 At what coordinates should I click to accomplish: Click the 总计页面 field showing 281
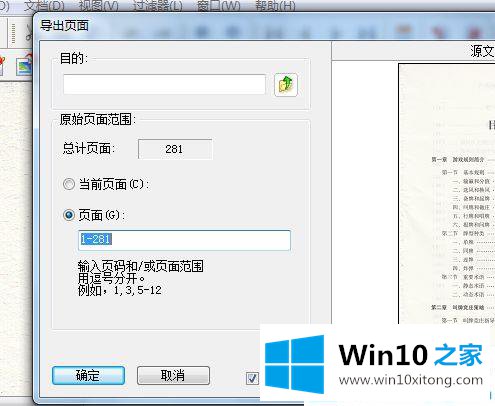coord(175,149)
